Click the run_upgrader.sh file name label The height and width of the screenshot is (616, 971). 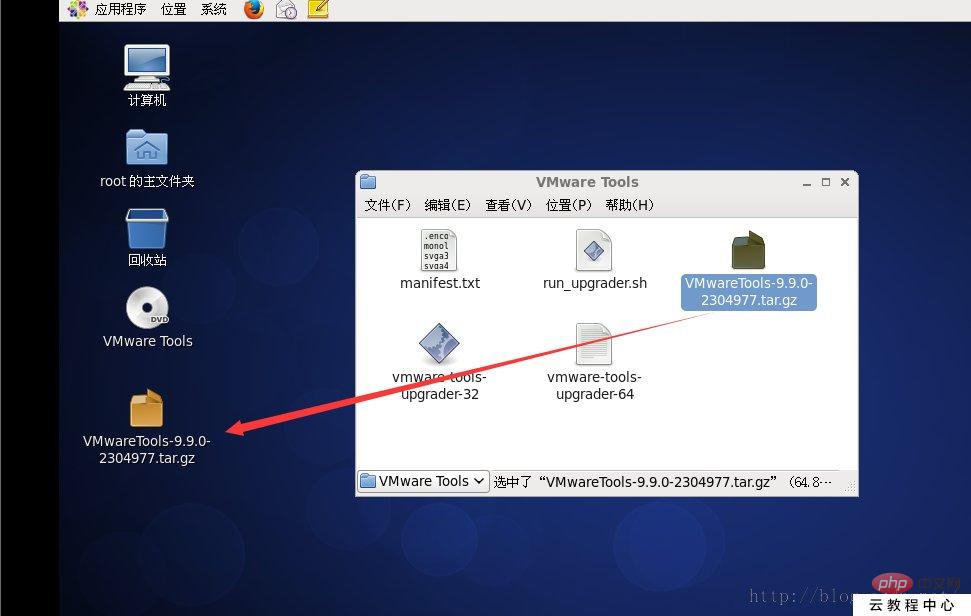(594, 283)
